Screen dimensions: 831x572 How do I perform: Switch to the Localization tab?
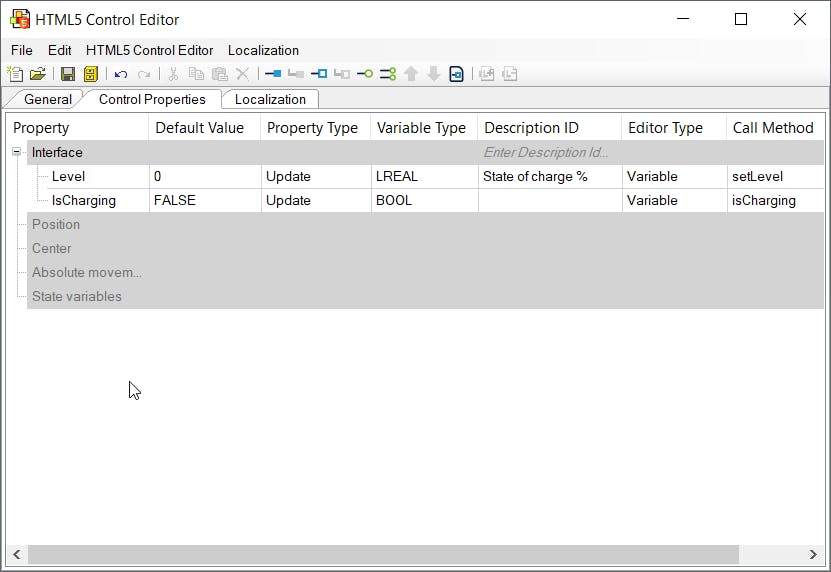(x=270, y=99)
